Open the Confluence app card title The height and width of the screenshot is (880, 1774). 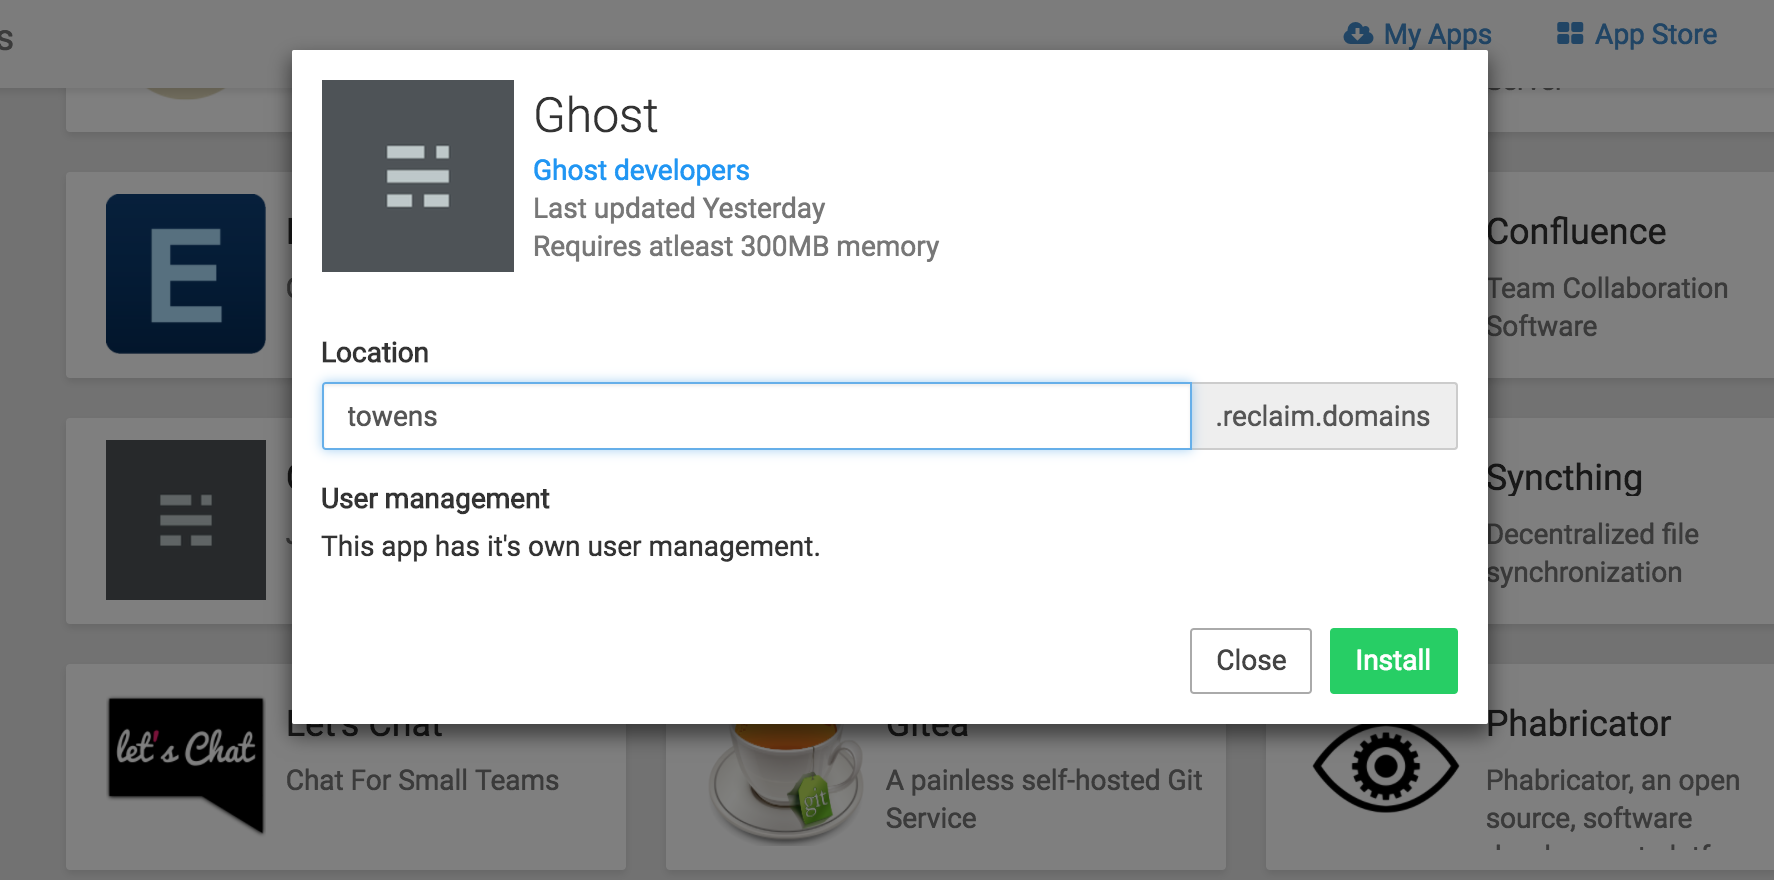(1576, 232)
